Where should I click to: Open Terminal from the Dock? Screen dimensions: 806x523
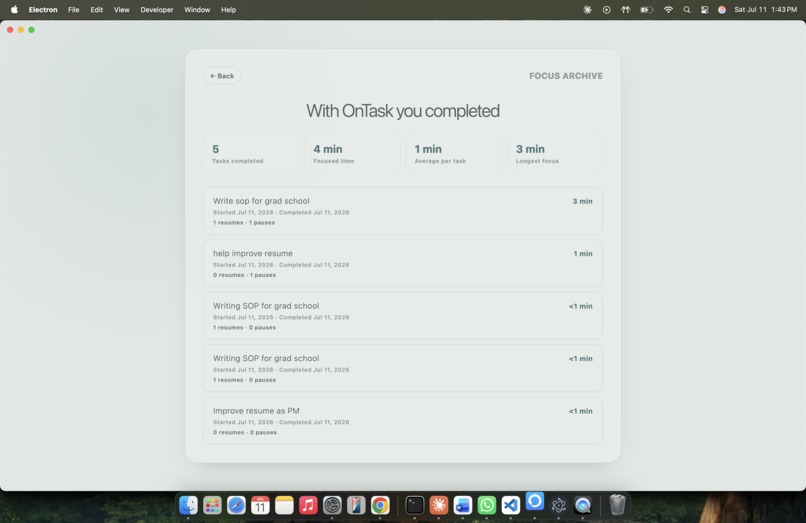[414, 505]
